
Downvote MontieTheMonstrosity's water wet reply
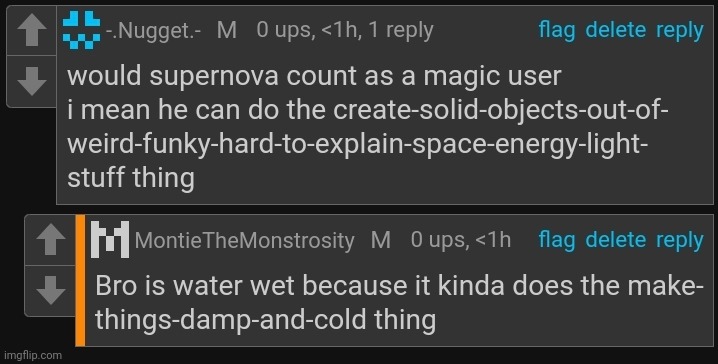[x=50, y=290]
